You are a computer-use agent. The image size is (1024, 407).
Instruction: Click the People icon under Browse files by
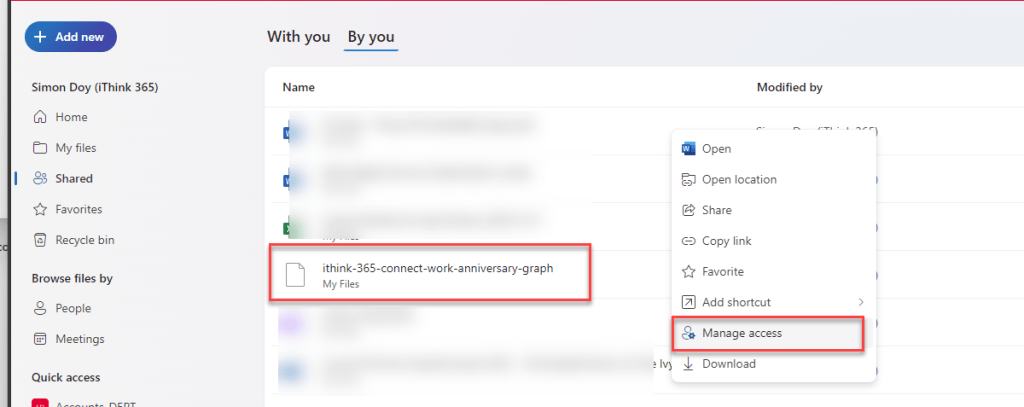coord(40,308)
